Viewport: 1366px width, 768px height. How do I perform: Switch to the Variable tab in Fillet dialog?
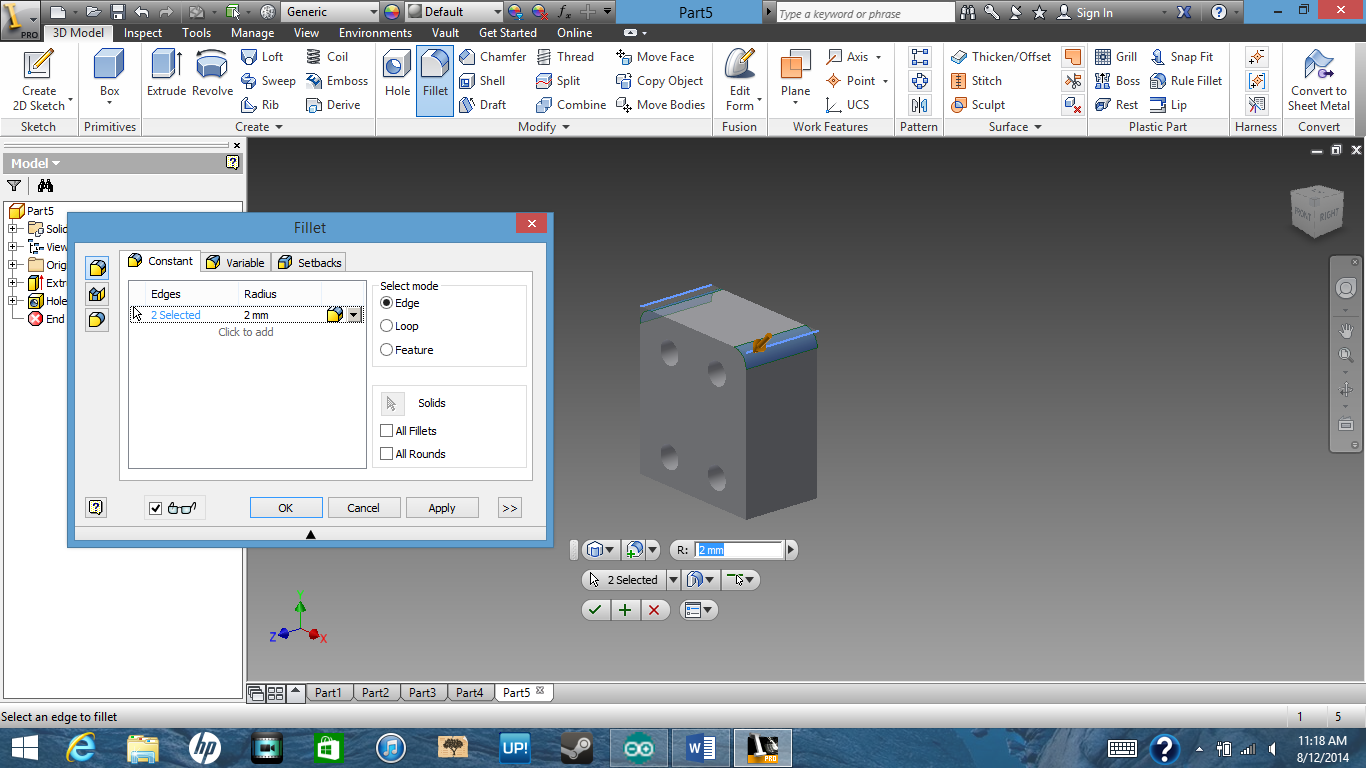235,261
